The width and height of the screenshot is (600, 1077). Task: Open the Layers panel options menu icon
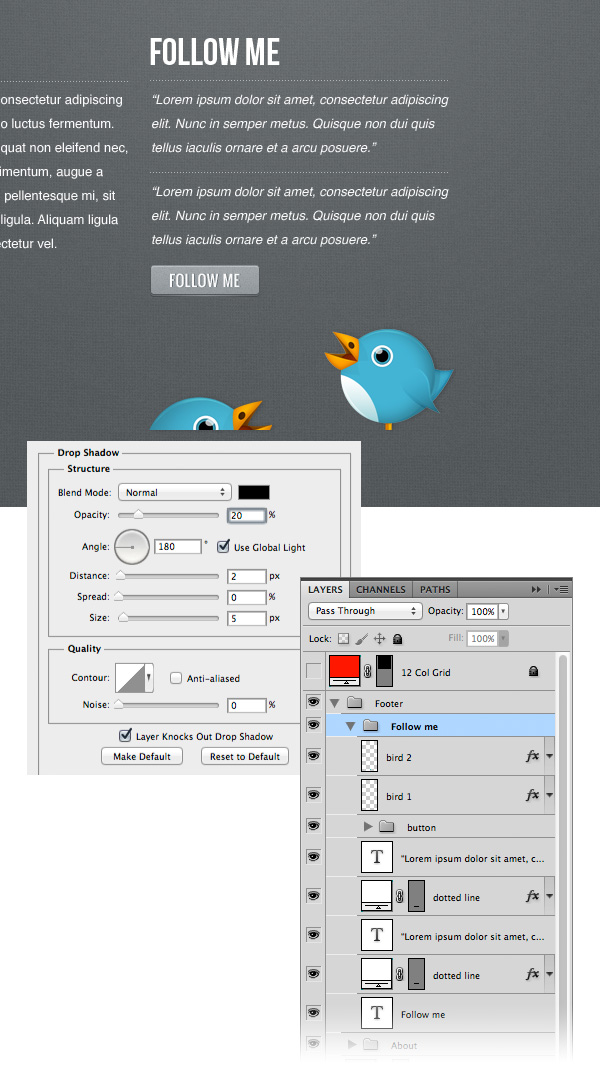click(562, 589)
